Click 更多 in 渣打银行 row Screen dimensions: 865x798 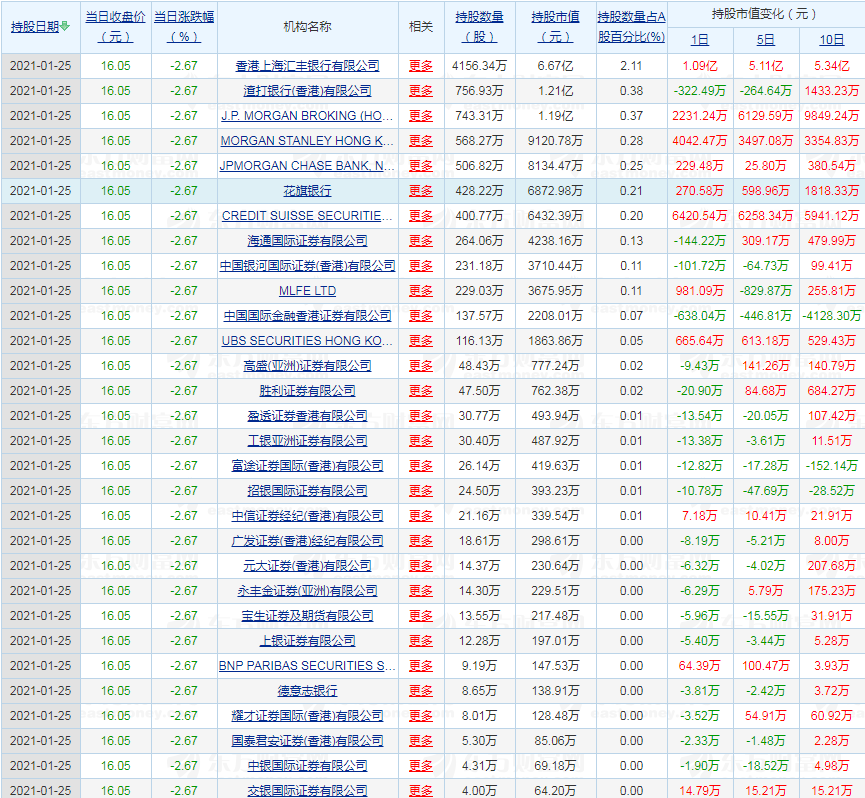(x=421, y=91)
